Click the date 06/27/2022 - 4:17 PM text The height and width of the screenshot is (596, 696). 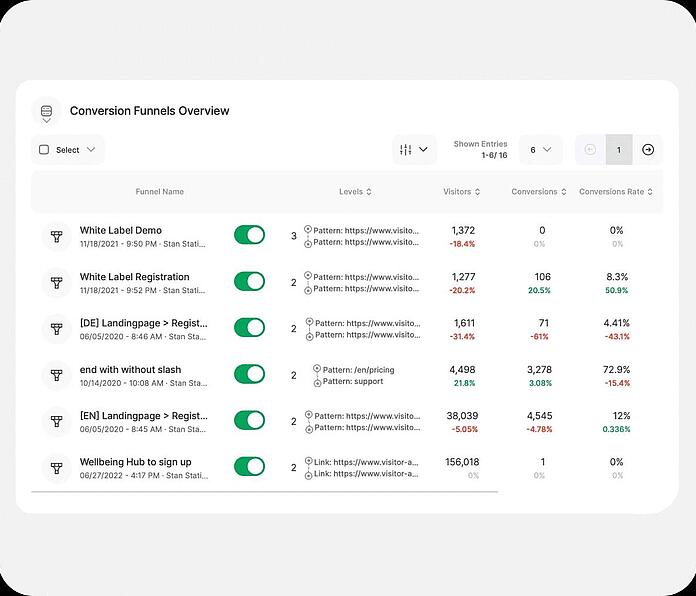tap(119, 475)
